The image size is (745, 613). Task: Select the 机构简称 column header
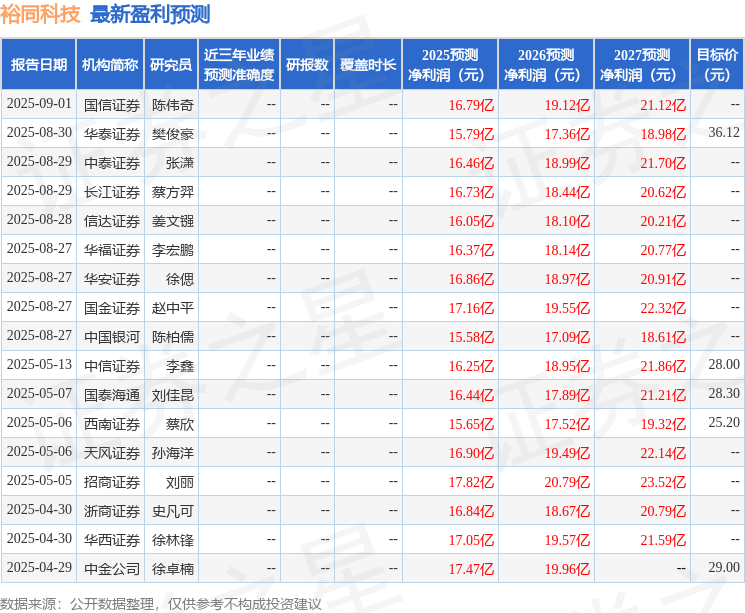(x=110, y=65)
